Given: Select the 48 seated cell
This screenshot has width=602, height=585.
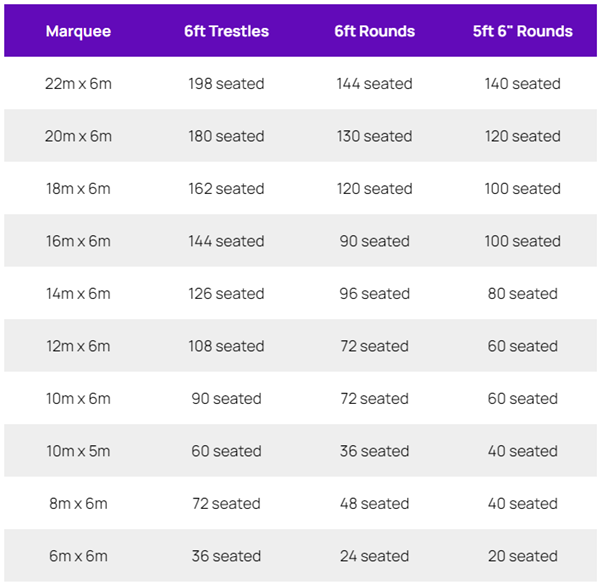Looking at the screenshot, I should point(374,504).
